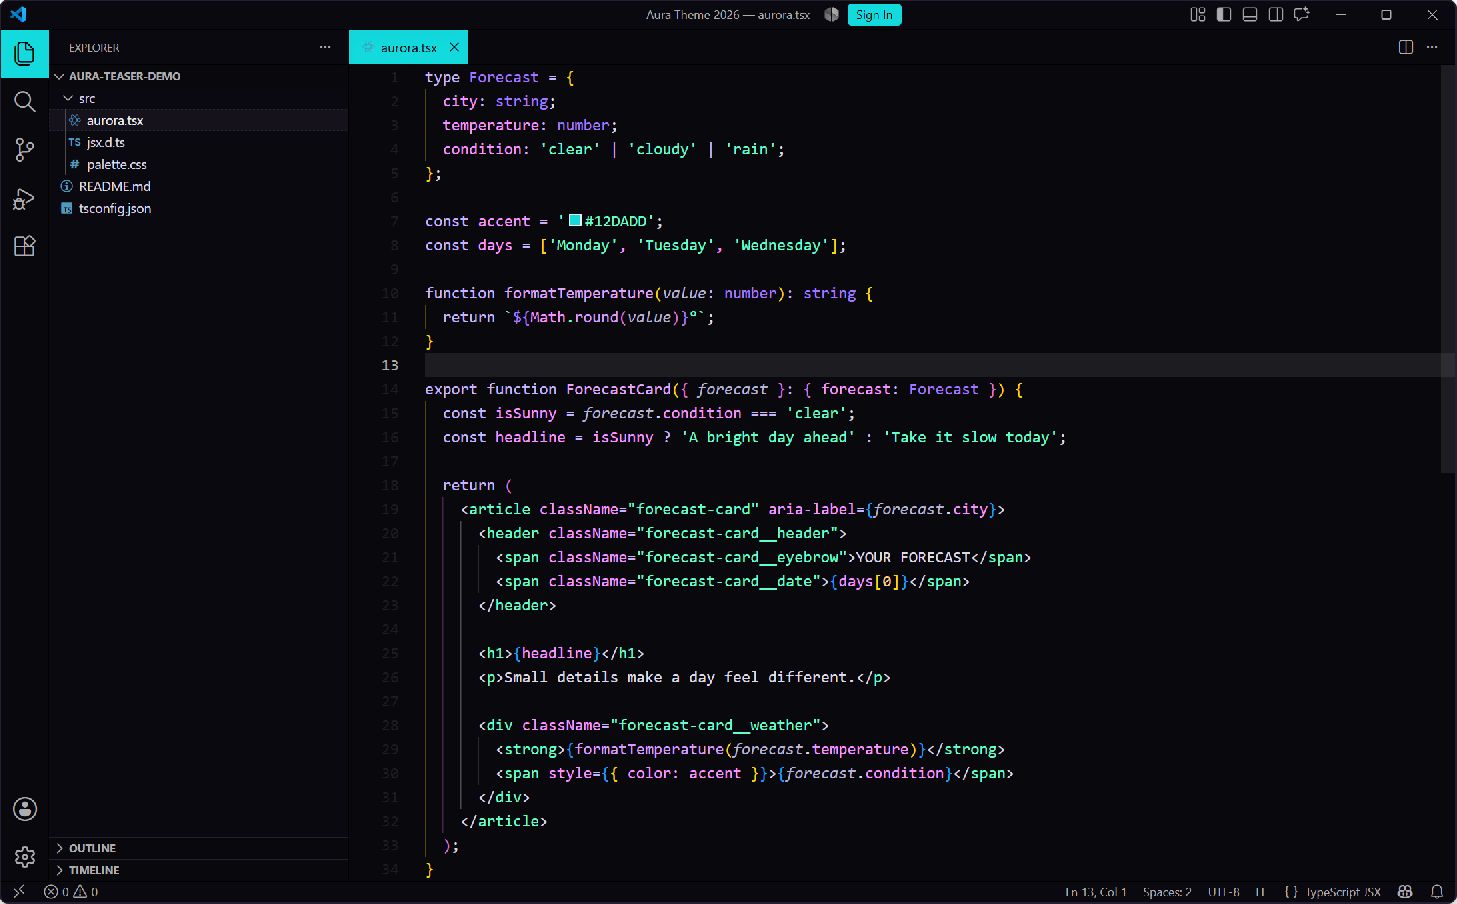Open the Extensions view
Viewport: 1457px width, 904px height.
pos(25,246)
